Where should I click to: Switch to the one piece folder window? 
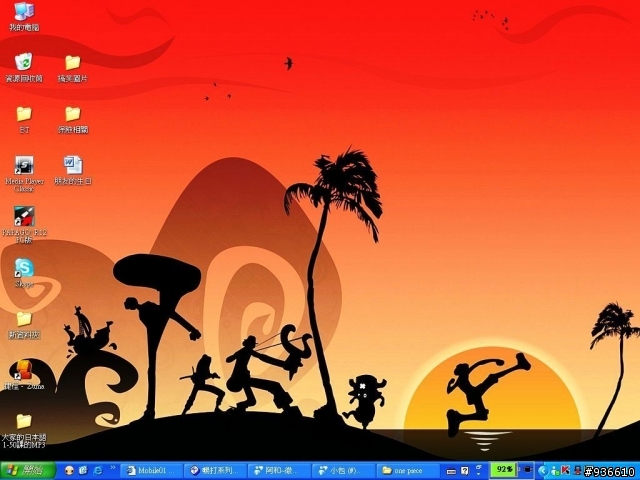click(x=407, y=471)
